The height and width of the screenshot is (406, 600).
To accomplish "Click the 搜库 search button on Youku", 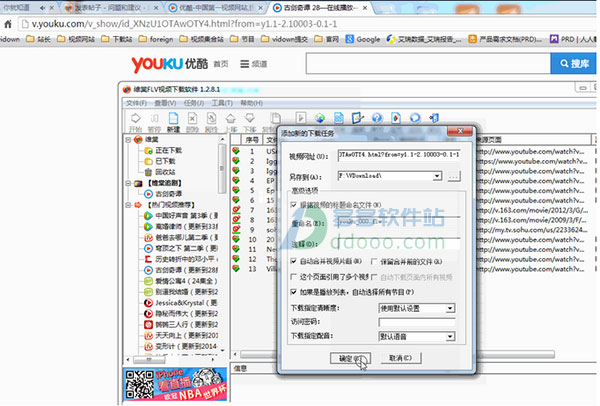I will coord(573,64).
